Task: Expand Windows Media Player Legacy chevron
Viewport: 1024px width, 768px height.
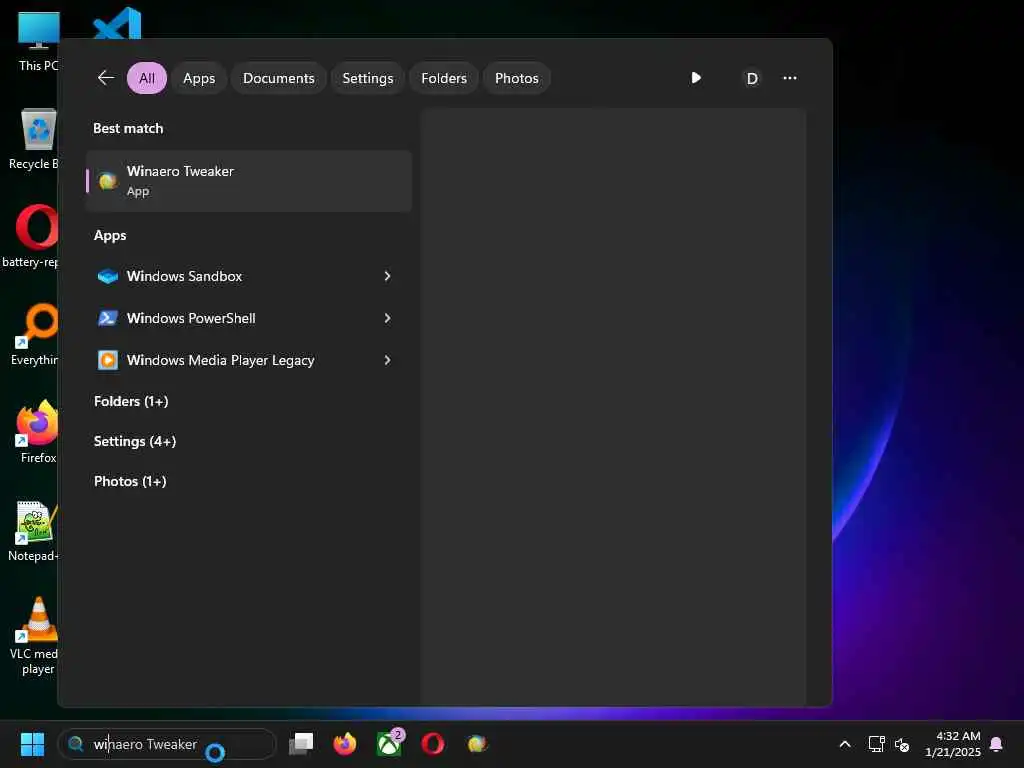Action: point(387,360)
